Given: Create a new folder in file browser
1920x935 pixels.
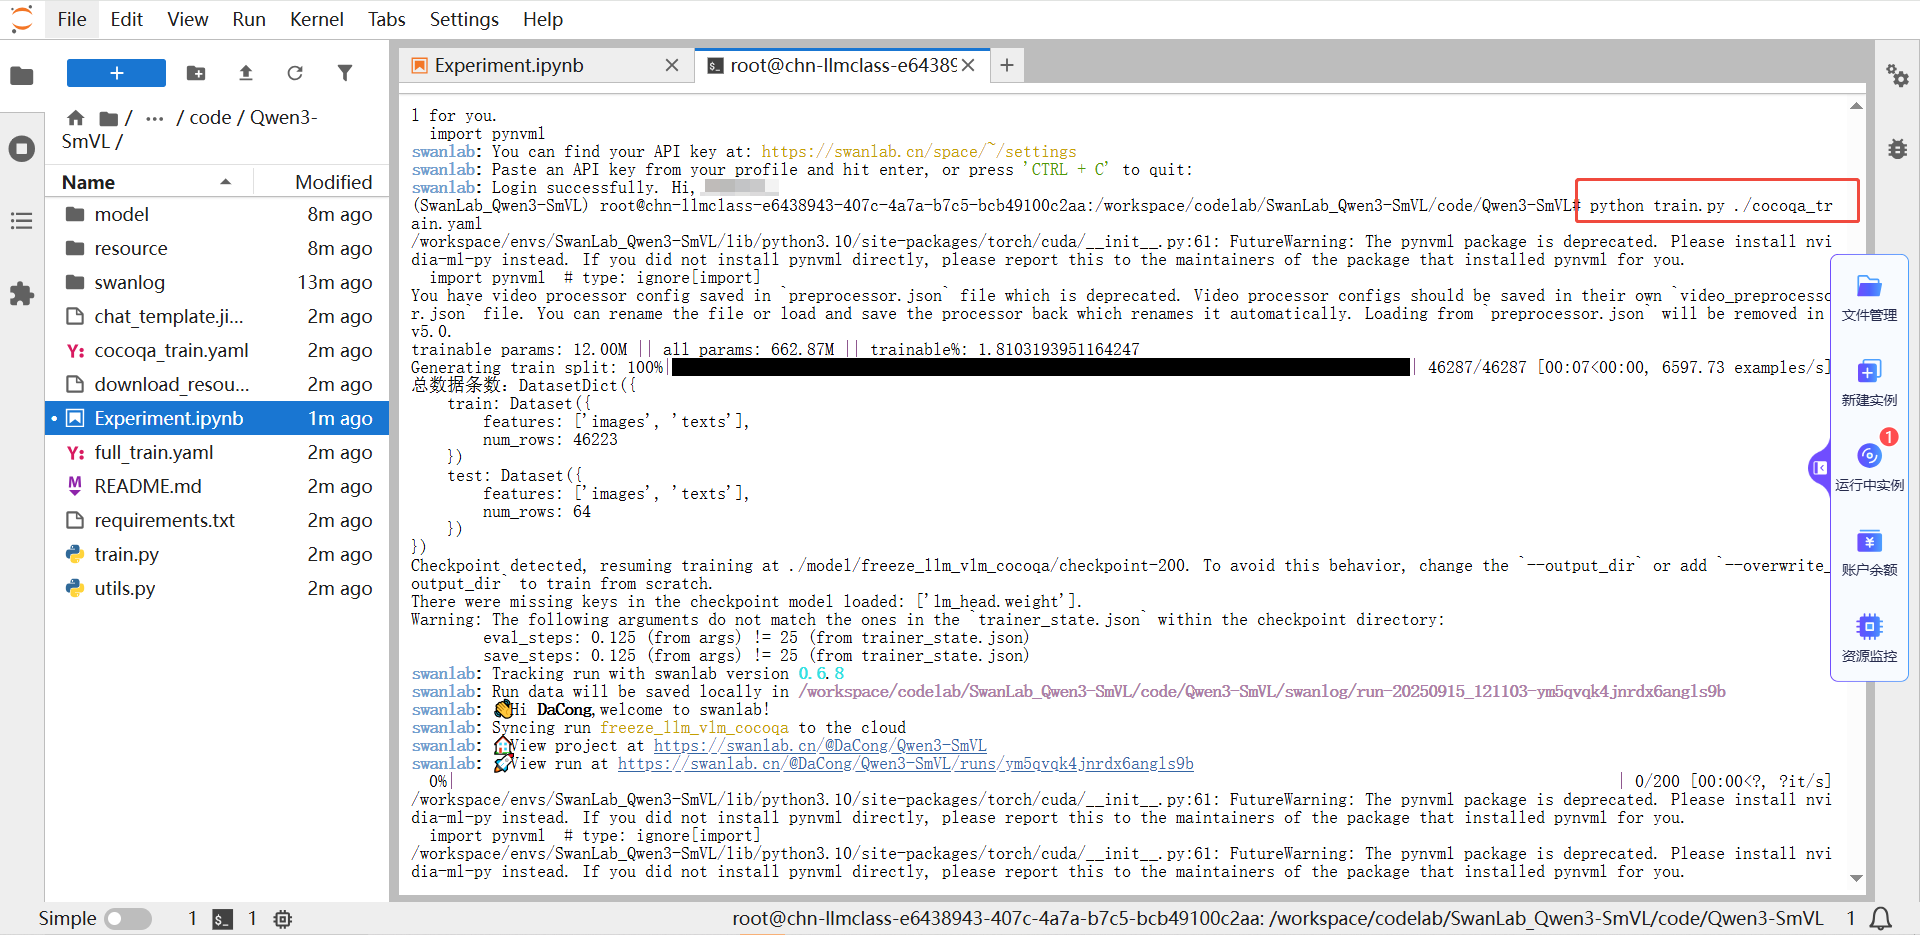Looking at the screenshot, I should point(196,73).
